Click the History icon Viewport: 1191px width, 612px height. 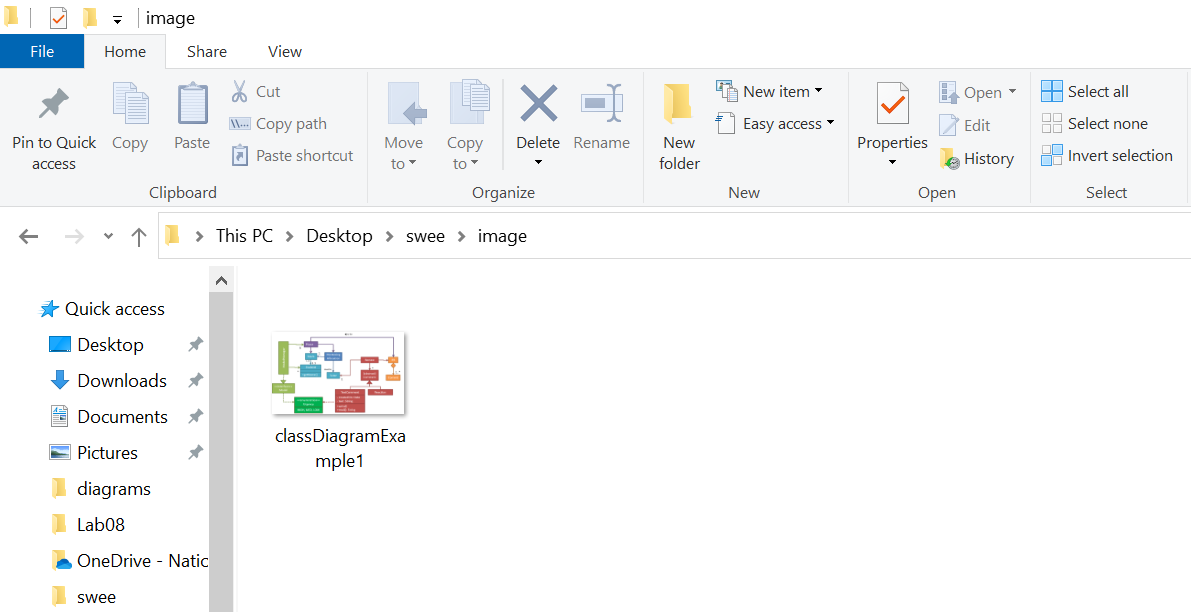point(949,159)
